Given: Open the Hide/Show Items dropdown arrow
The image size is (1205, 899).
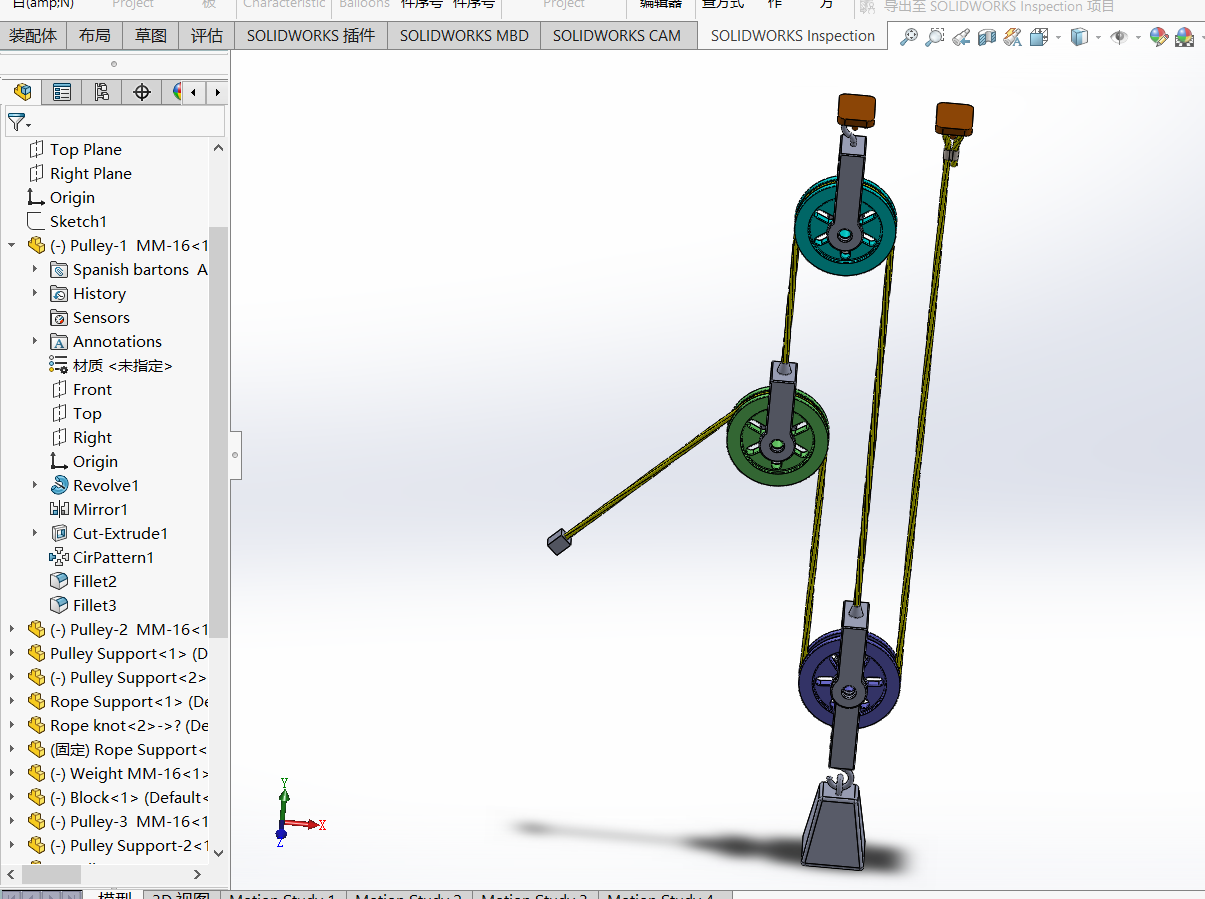Looking at the screenshot, I should (1138, 37).
